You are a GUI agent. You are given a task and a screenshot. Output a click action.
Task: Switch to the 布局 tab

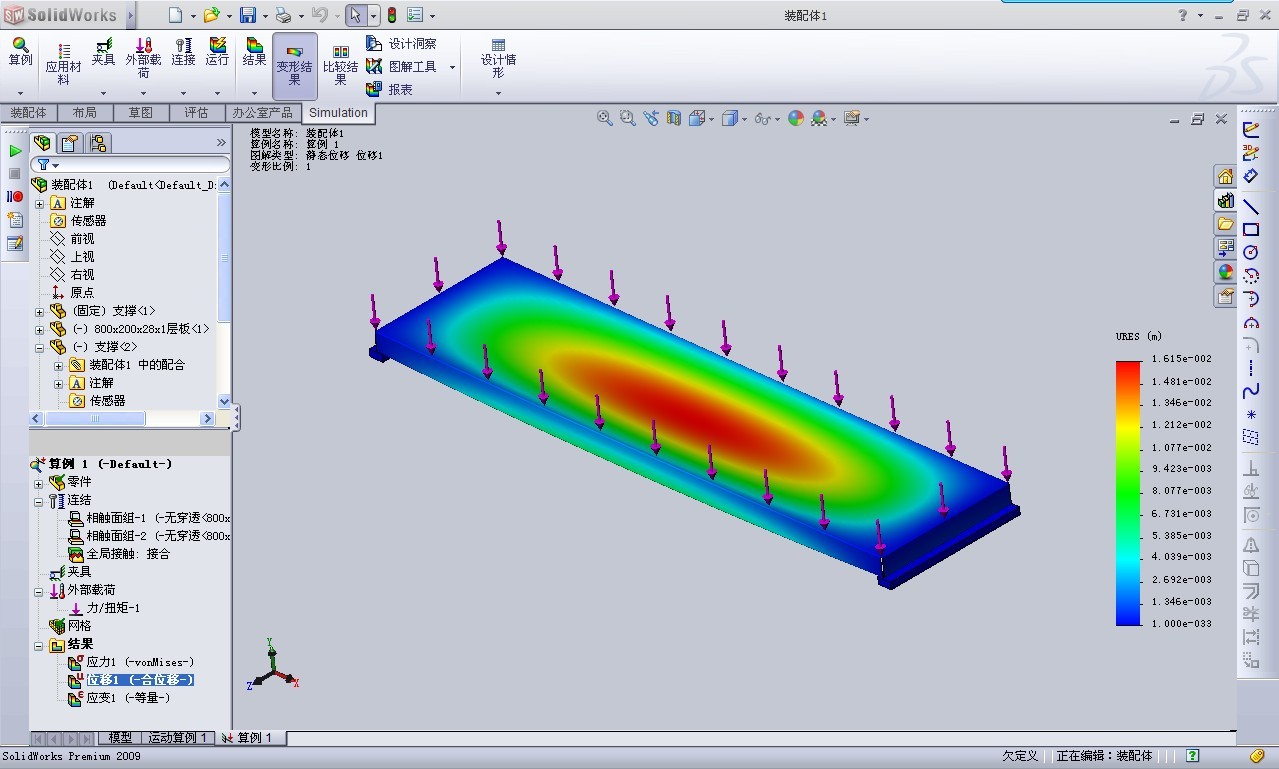[85, 113]
